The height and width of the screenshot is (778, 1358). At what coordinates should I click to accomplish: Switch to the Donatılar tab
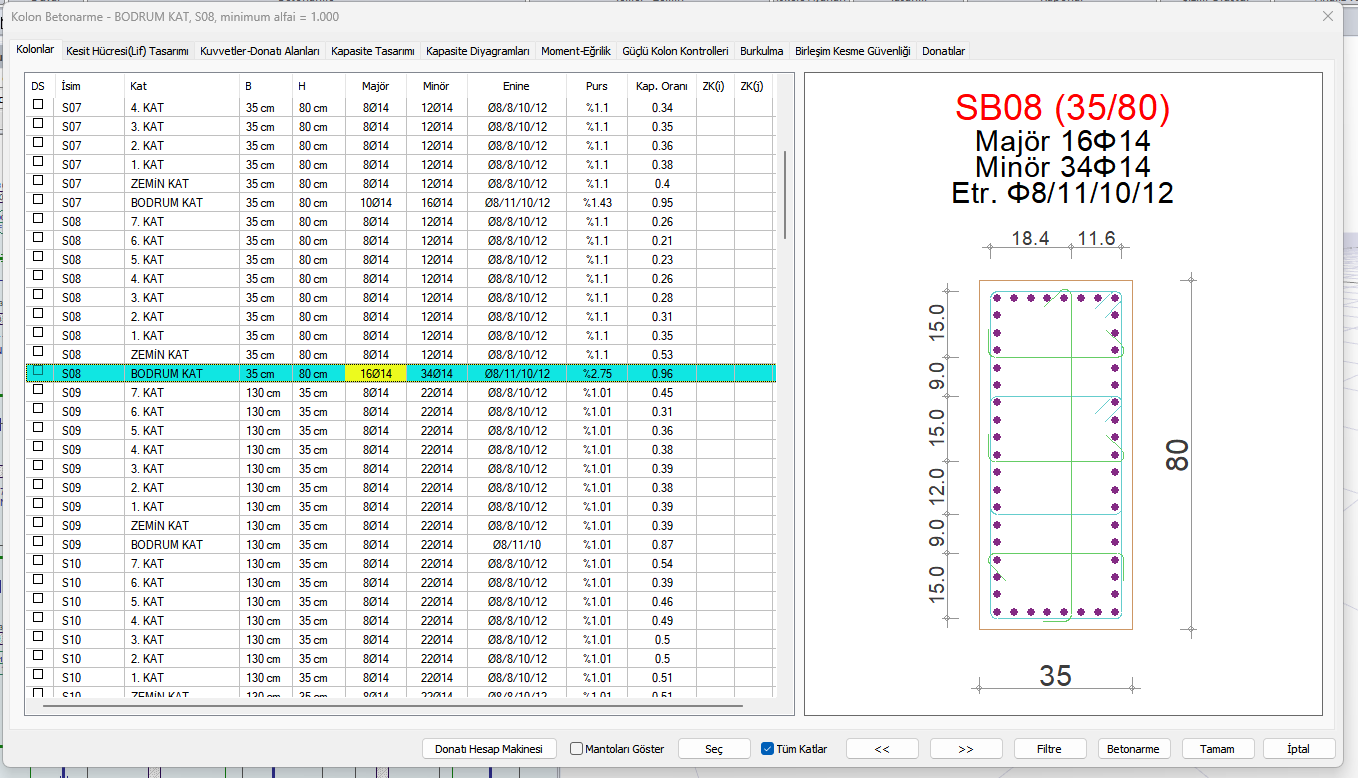coord(943,51)
